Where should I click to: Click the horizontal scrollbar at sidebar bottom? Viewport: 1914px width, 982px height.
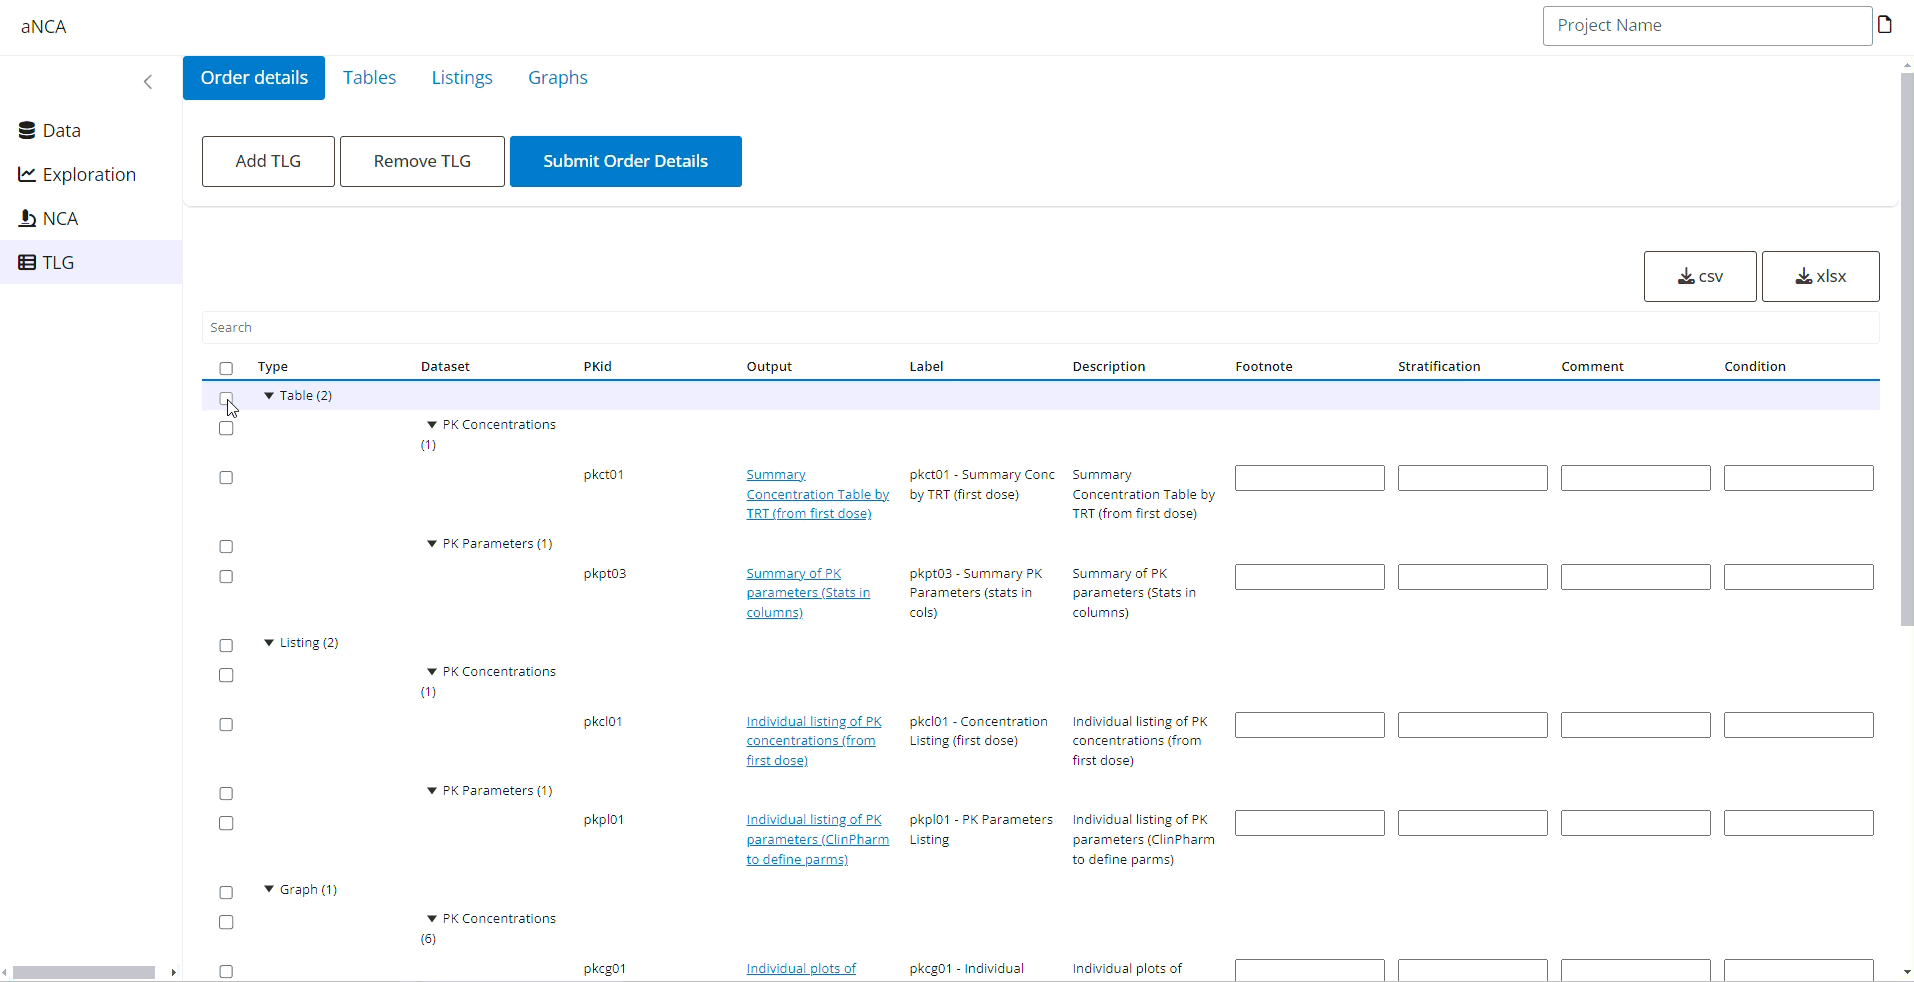coord(84,972)
